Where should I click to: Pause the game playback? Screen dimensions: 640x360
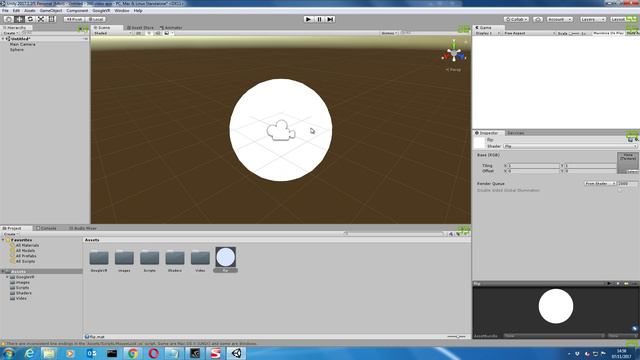(319, 19)
